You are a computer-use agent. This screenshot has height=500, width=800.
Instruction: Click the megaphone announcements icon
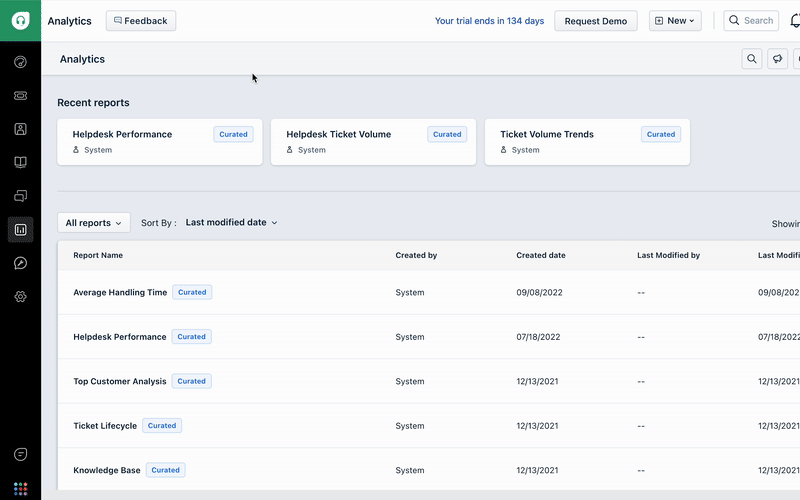(x=777, y=59)
